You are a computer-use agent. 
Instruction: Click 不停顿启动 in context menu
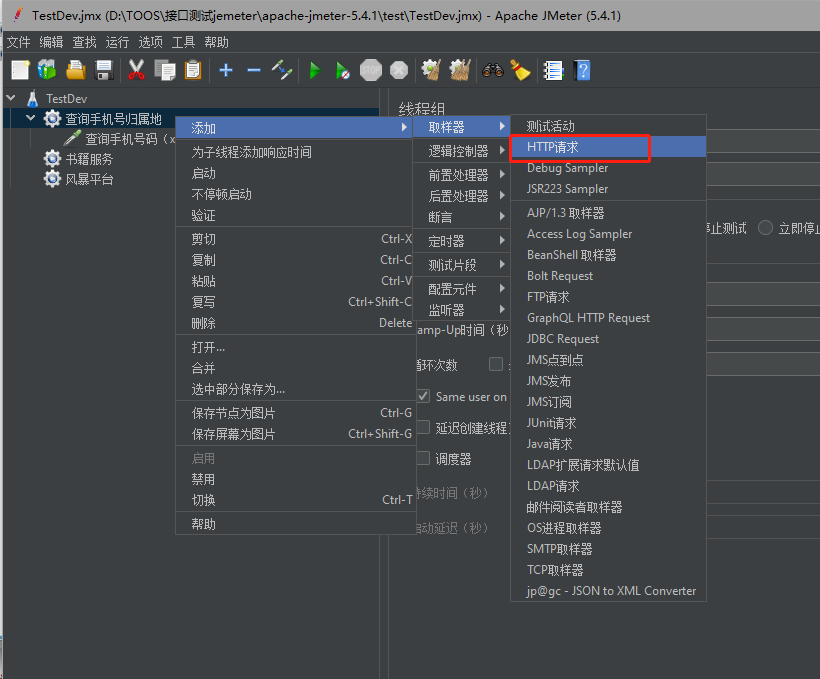click(x=294, y=194)
